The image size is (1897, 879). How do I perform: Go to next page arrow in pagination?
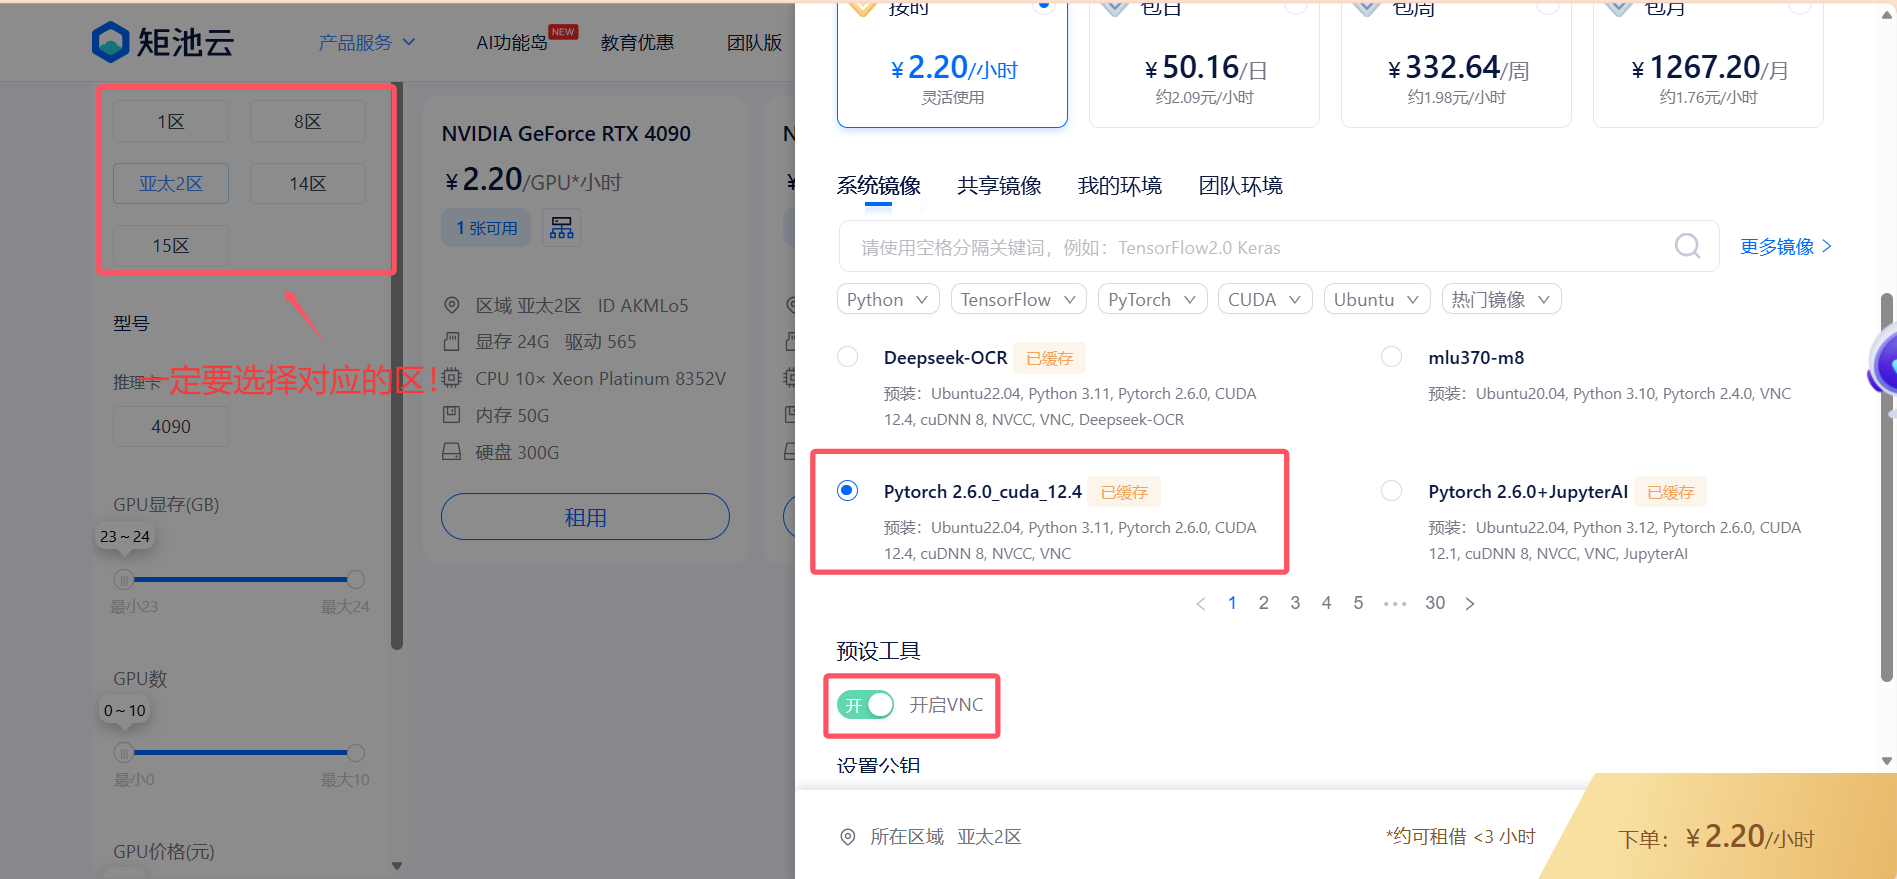coord(1469,603)
